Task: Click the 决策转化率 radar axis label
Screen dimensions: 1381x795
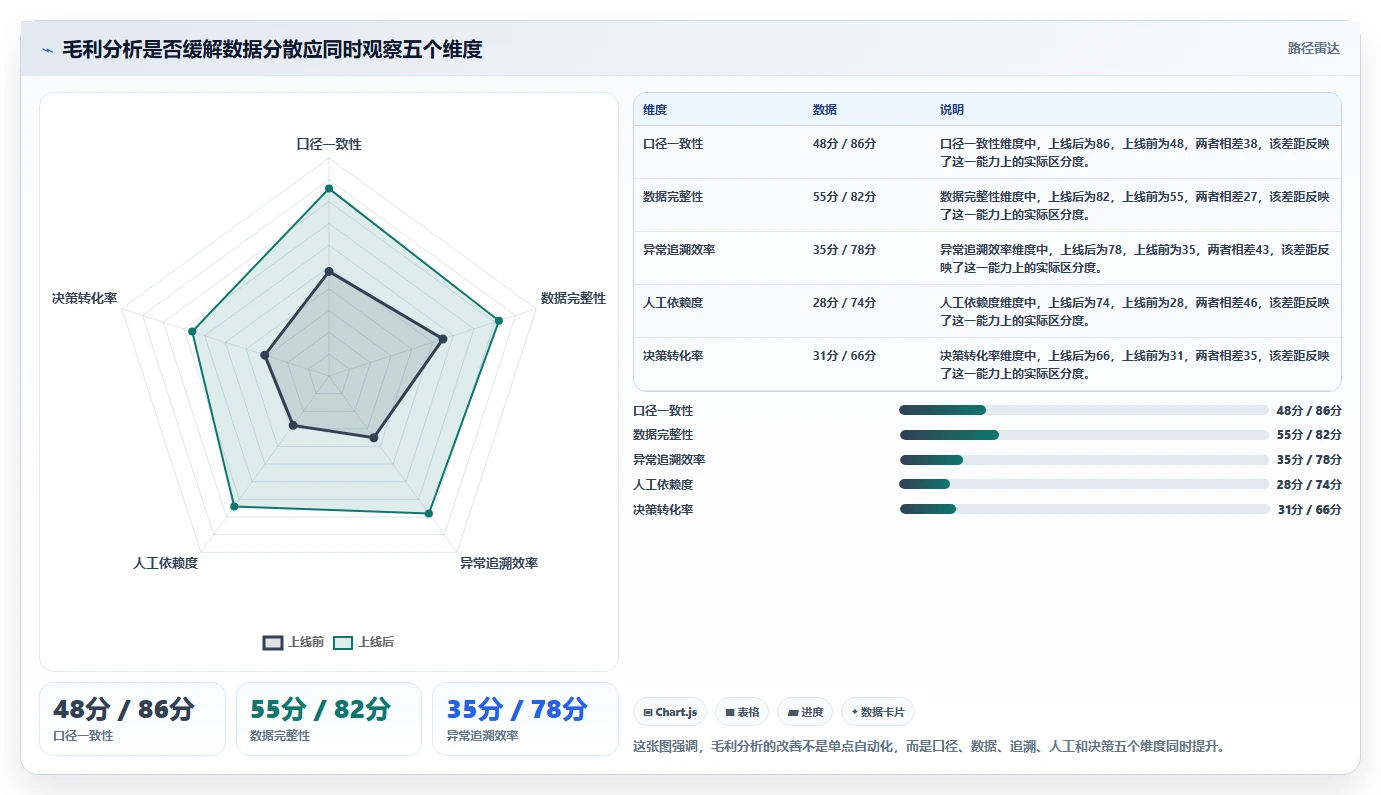Action: [x=85, y=298]
